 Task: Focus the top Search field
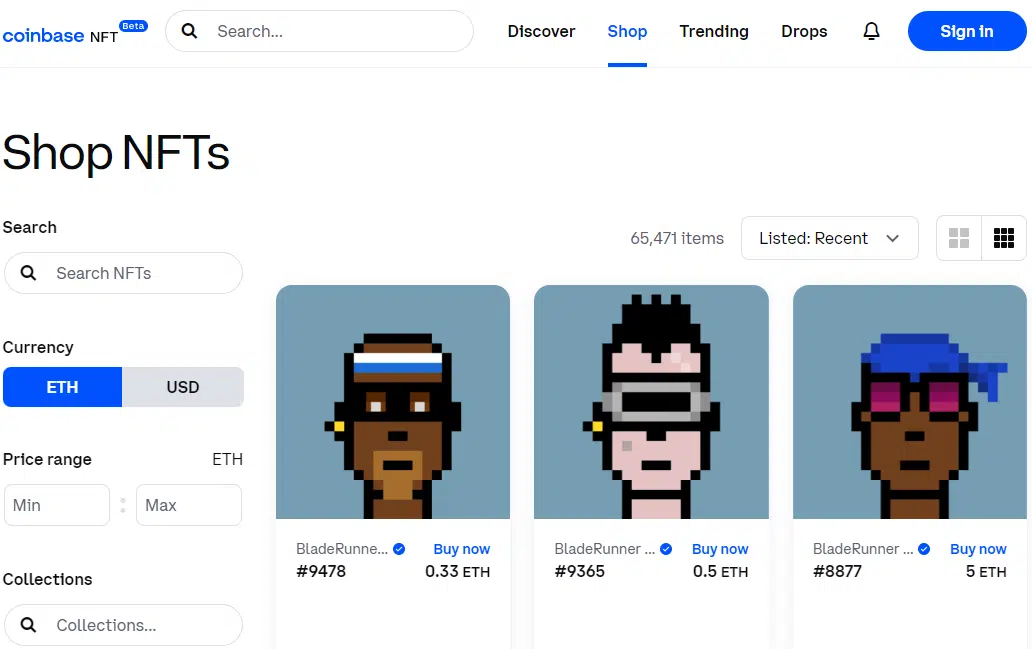(x=319, y=31)
